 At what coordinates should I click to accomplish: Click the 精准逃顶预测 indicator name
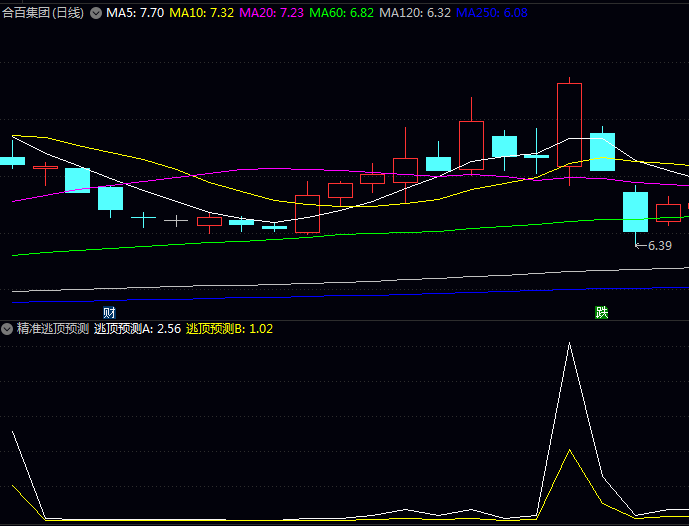(52, 328)
